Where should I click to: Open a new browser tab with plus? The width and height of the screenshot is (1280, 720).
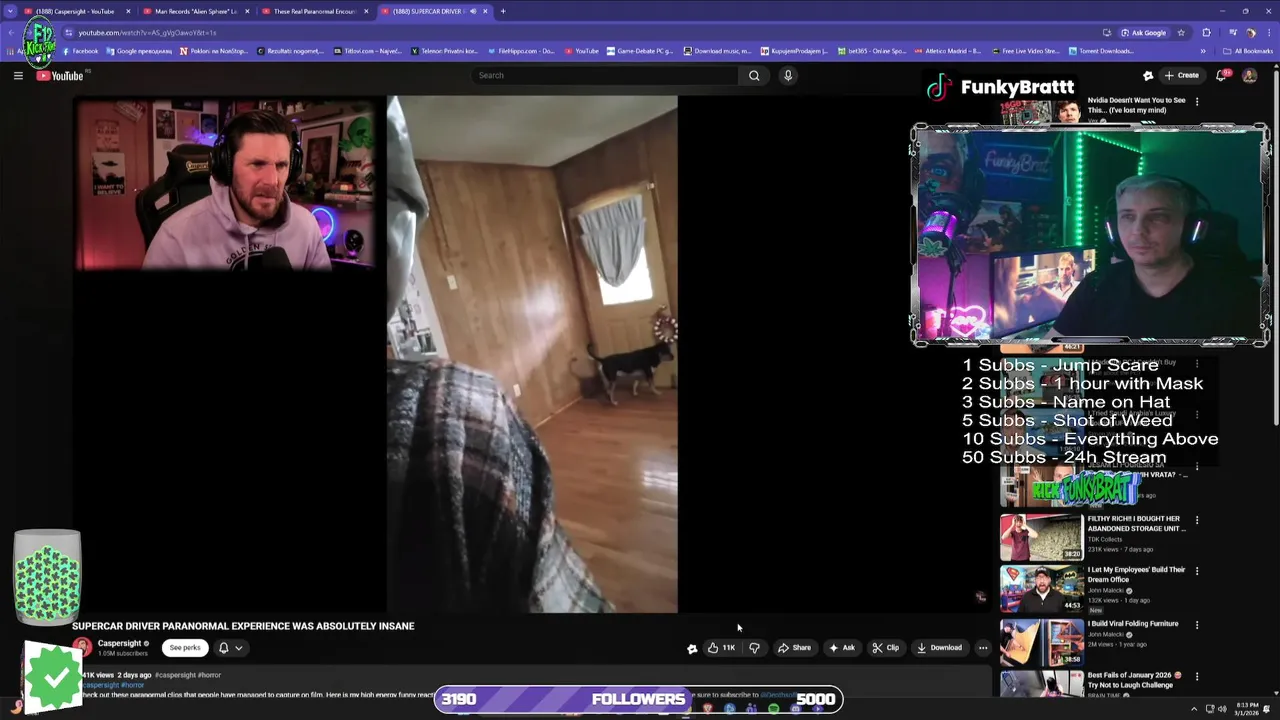pyautogui.click(x=503, y=11)
